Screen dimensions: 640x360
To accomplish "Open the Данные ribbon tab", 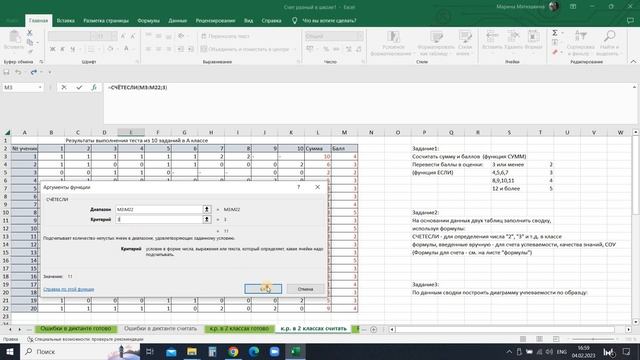I will coord(178,20).
